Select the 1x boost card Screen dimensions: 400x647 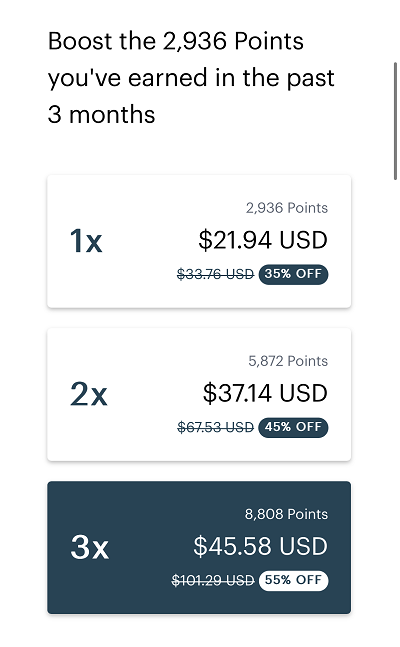click(199, 241)
